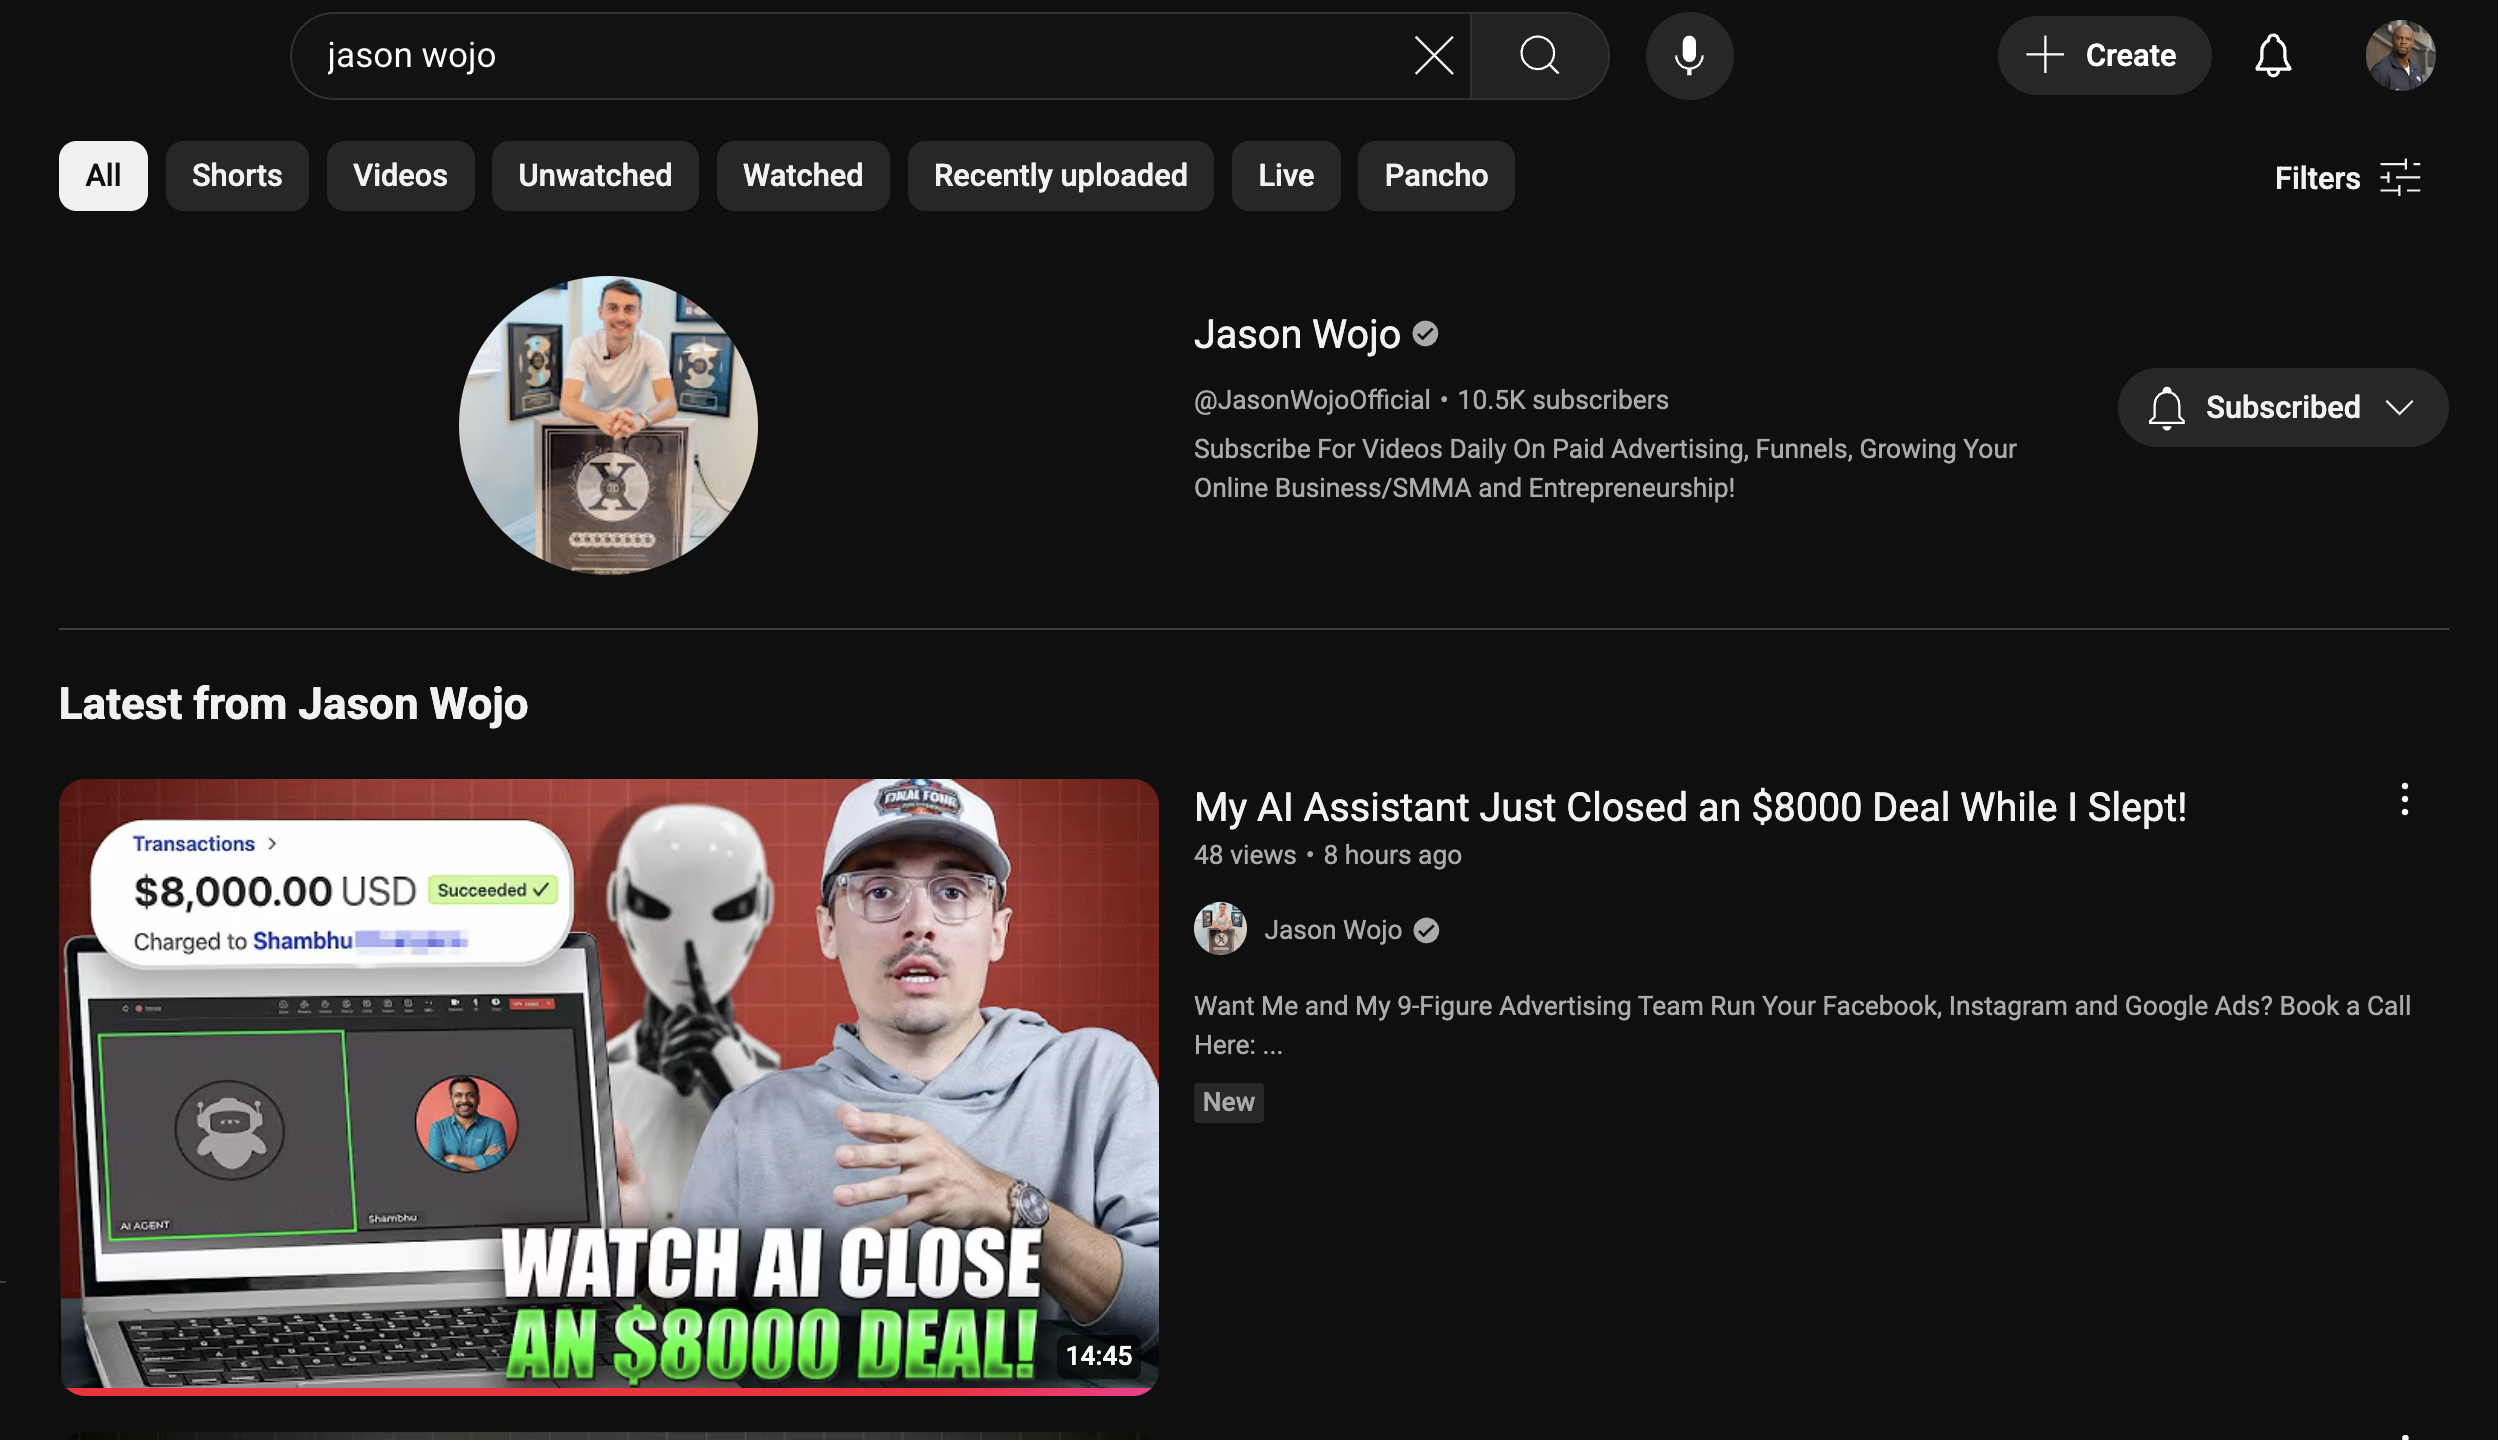The width and height of the screenshot is (2498, 1440).
Task: Select the Watched filter chip
Action: click(803, 176)
